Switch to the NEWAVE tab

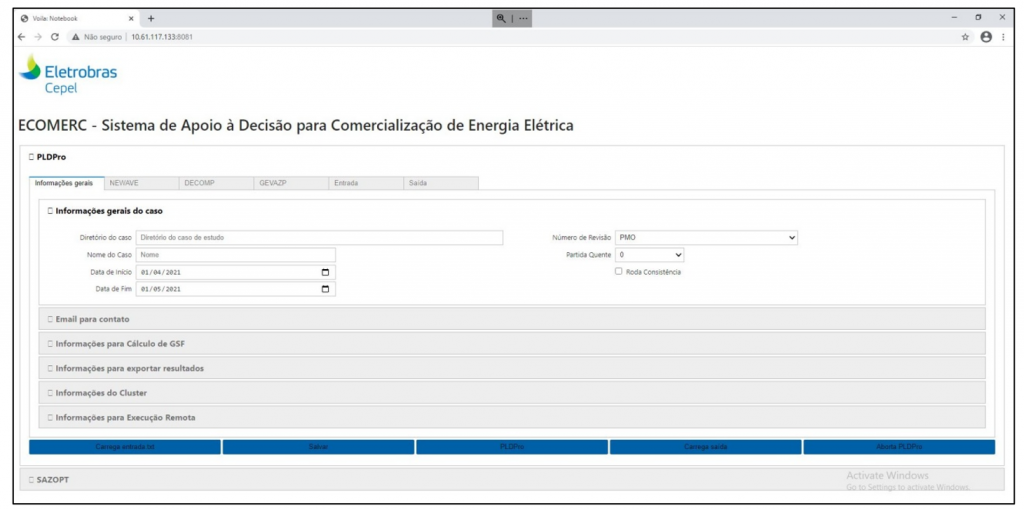[x=124, y=183]
